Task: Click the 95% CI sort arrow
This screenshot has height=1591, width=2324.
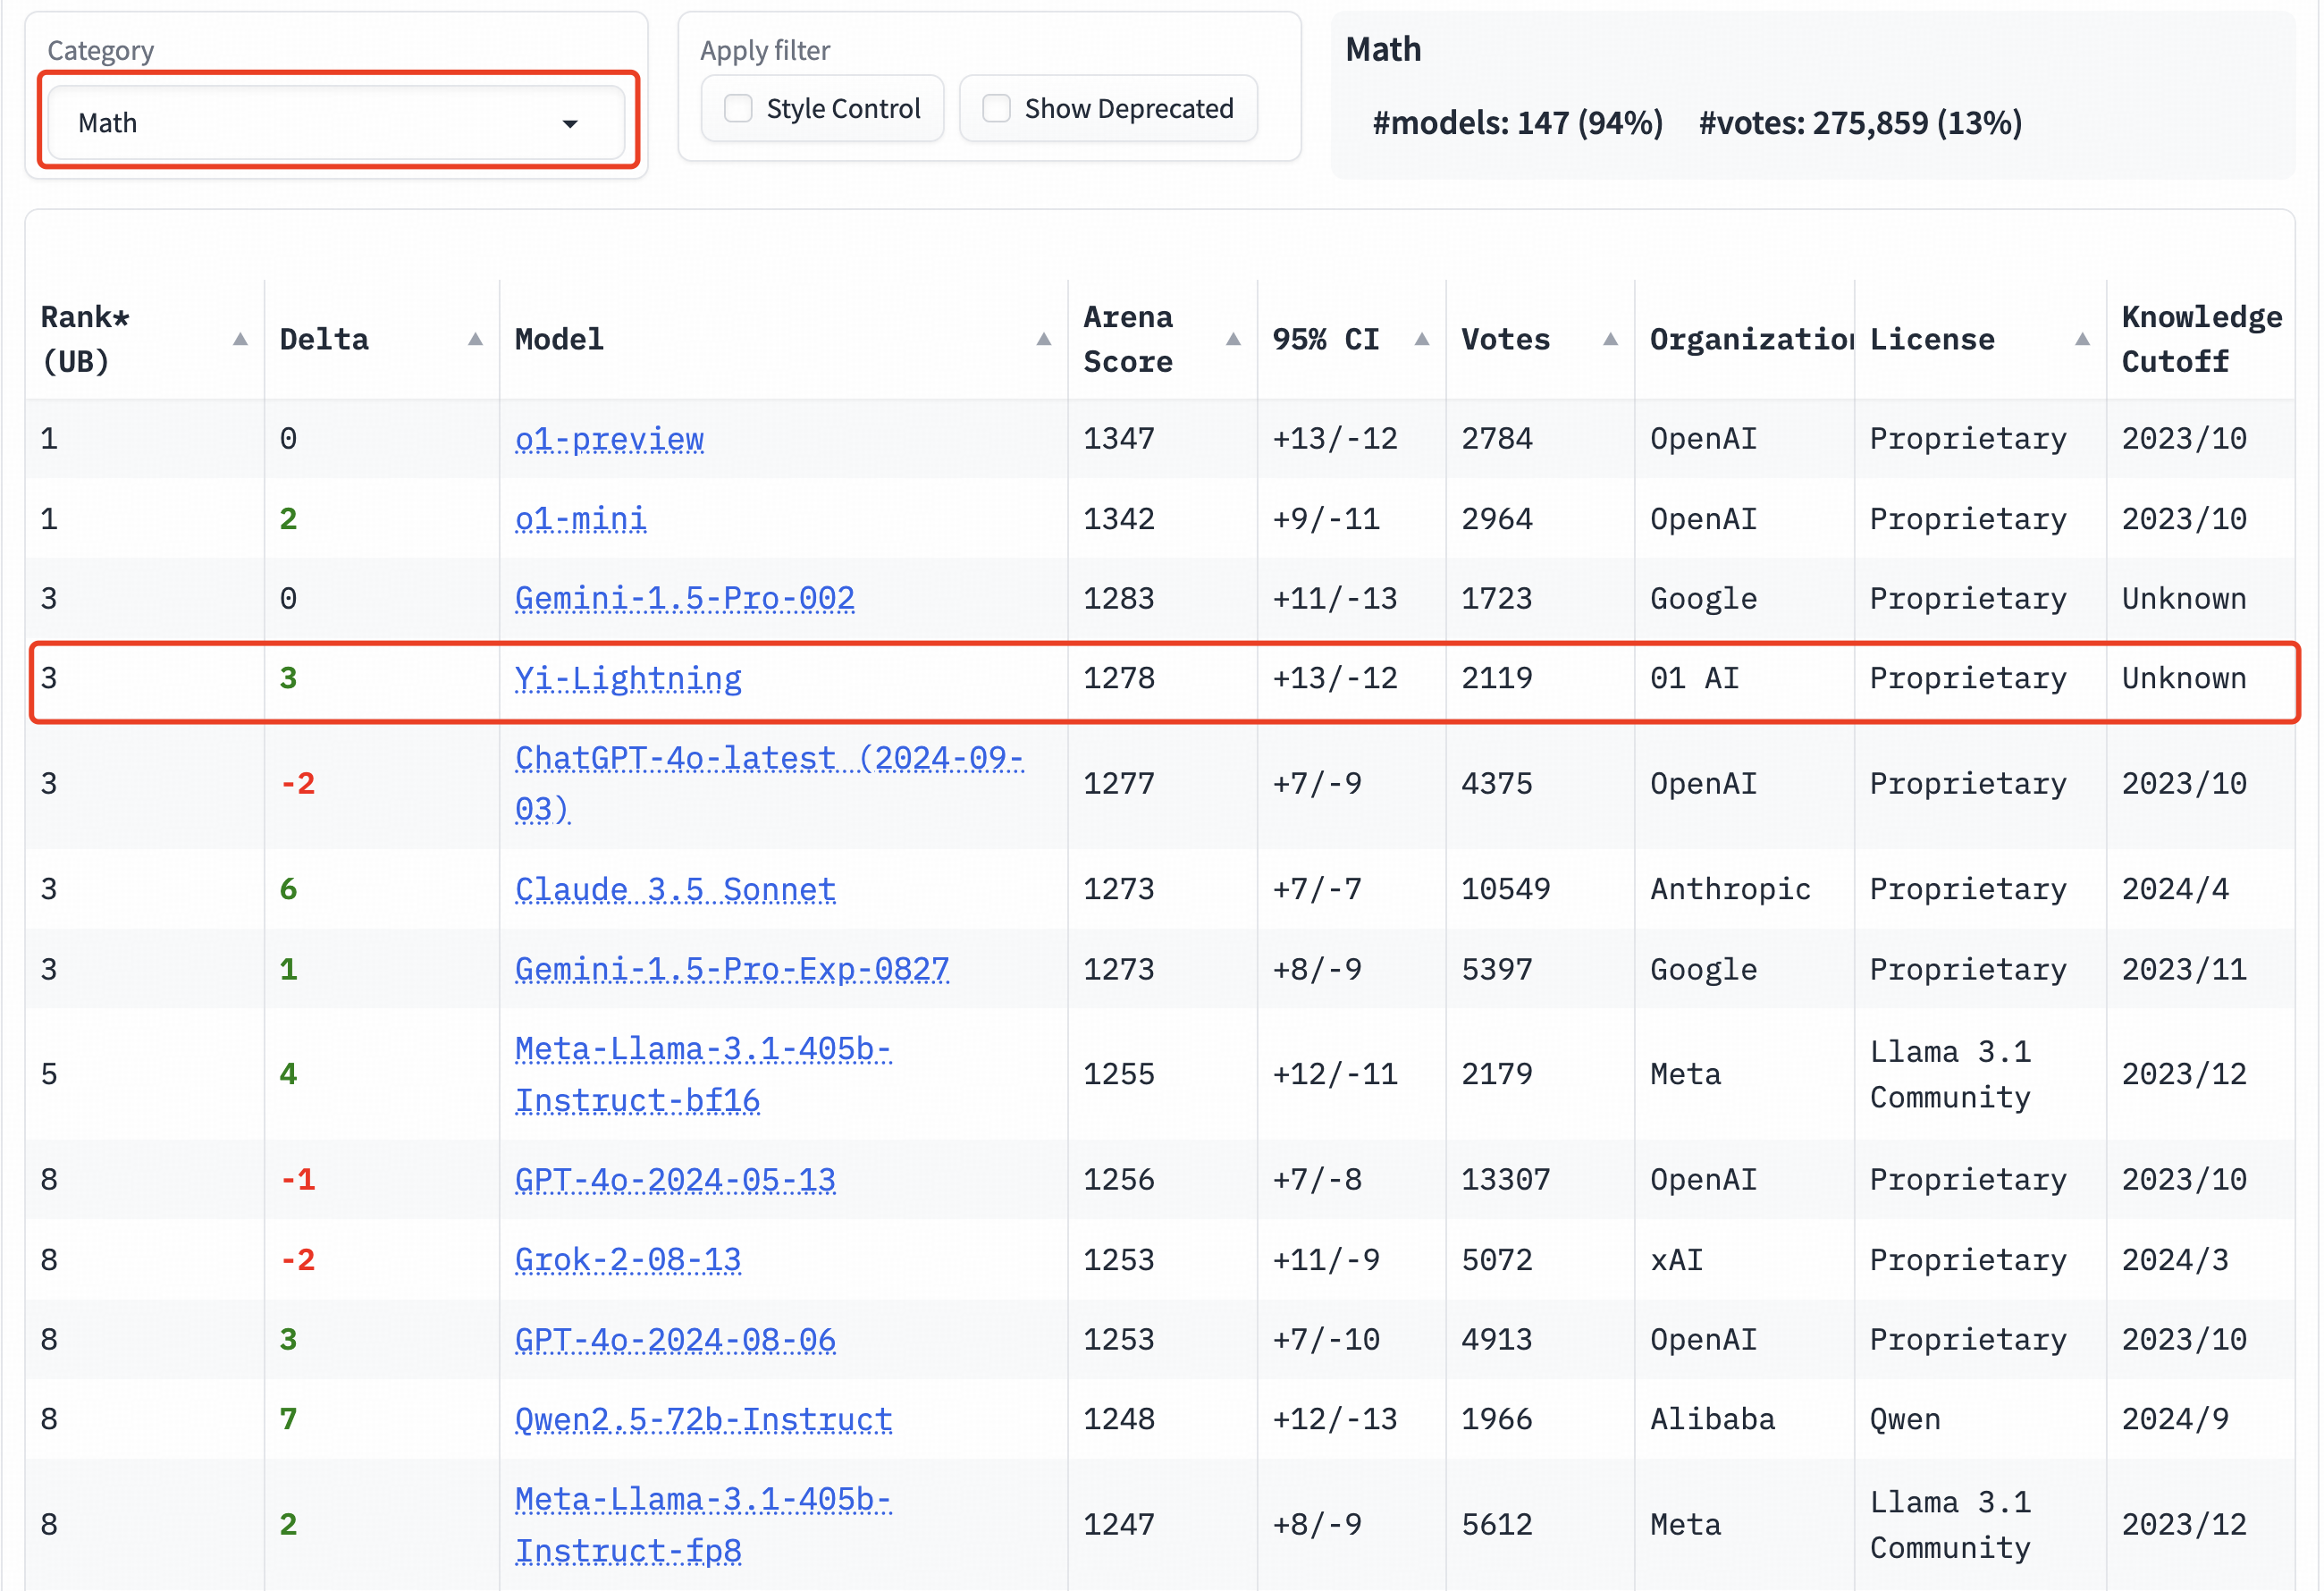Action: coord(1421,340)
